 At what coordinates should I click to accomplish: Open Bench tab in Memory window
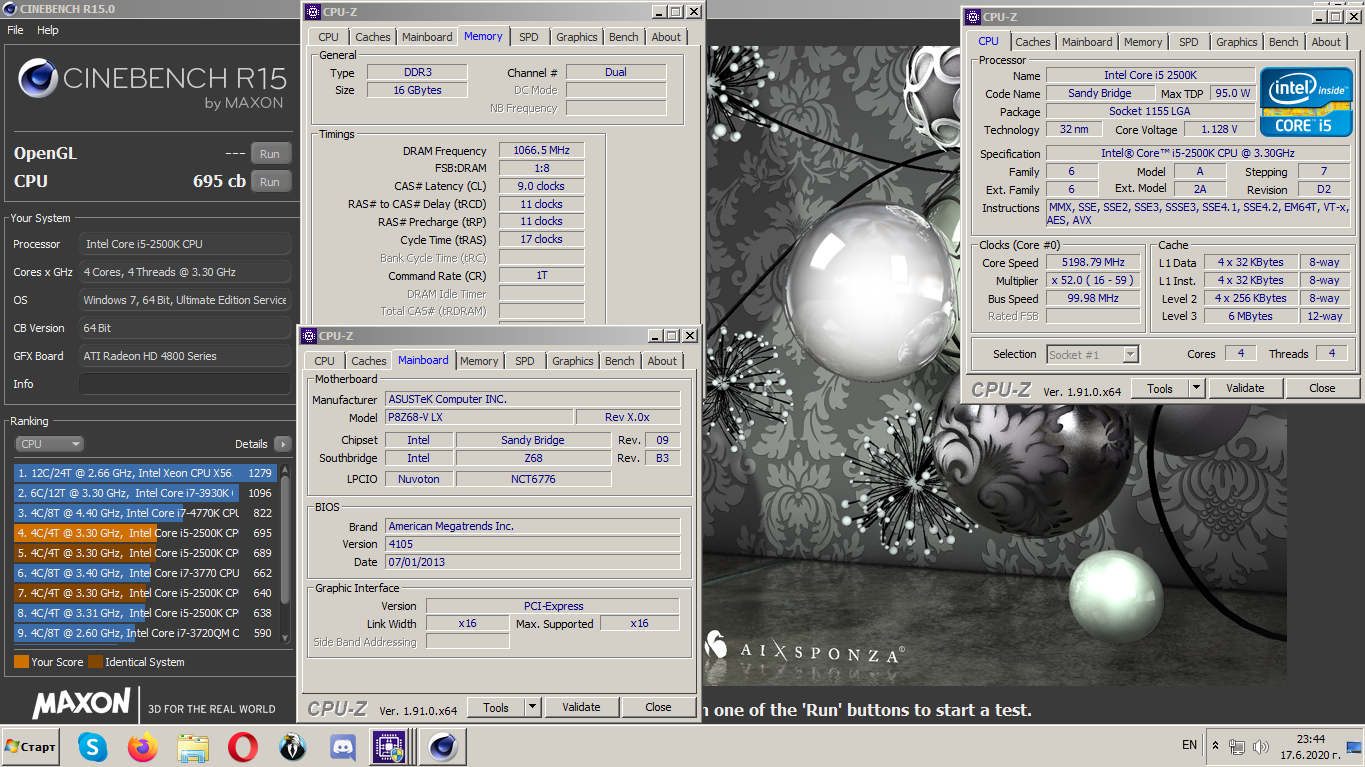[624, 37]
